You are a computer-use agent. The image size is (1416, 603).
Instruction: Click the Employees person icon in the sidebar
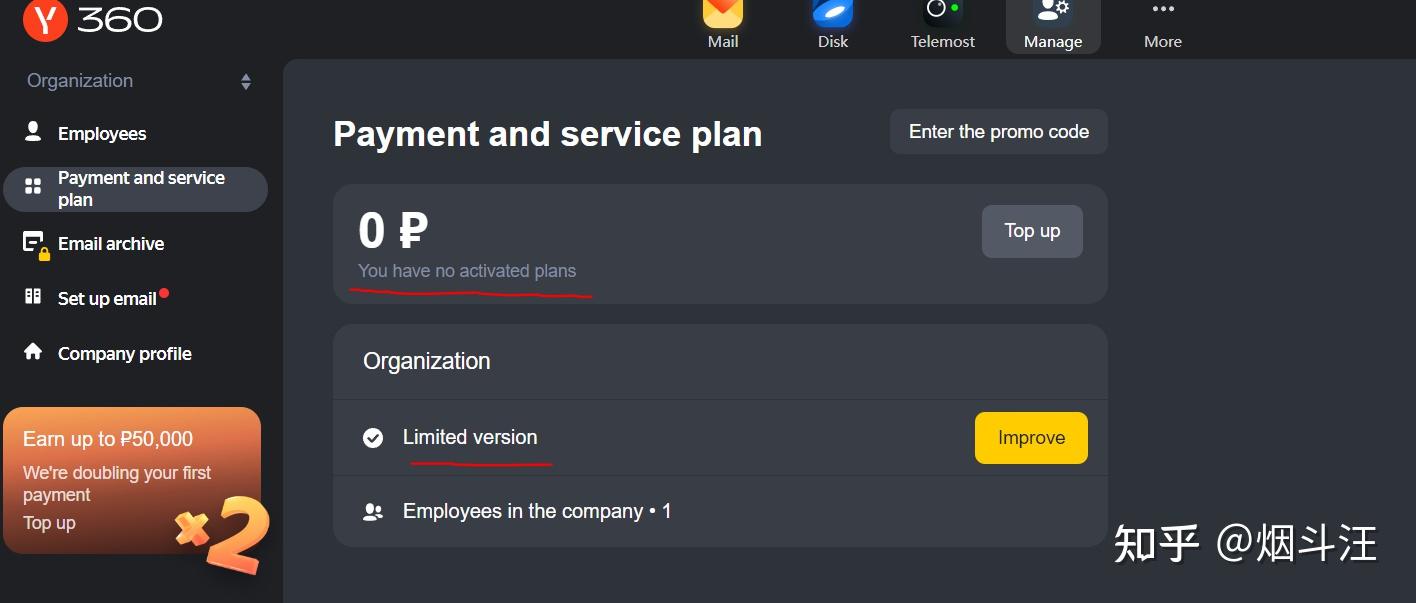coord(33,132)
